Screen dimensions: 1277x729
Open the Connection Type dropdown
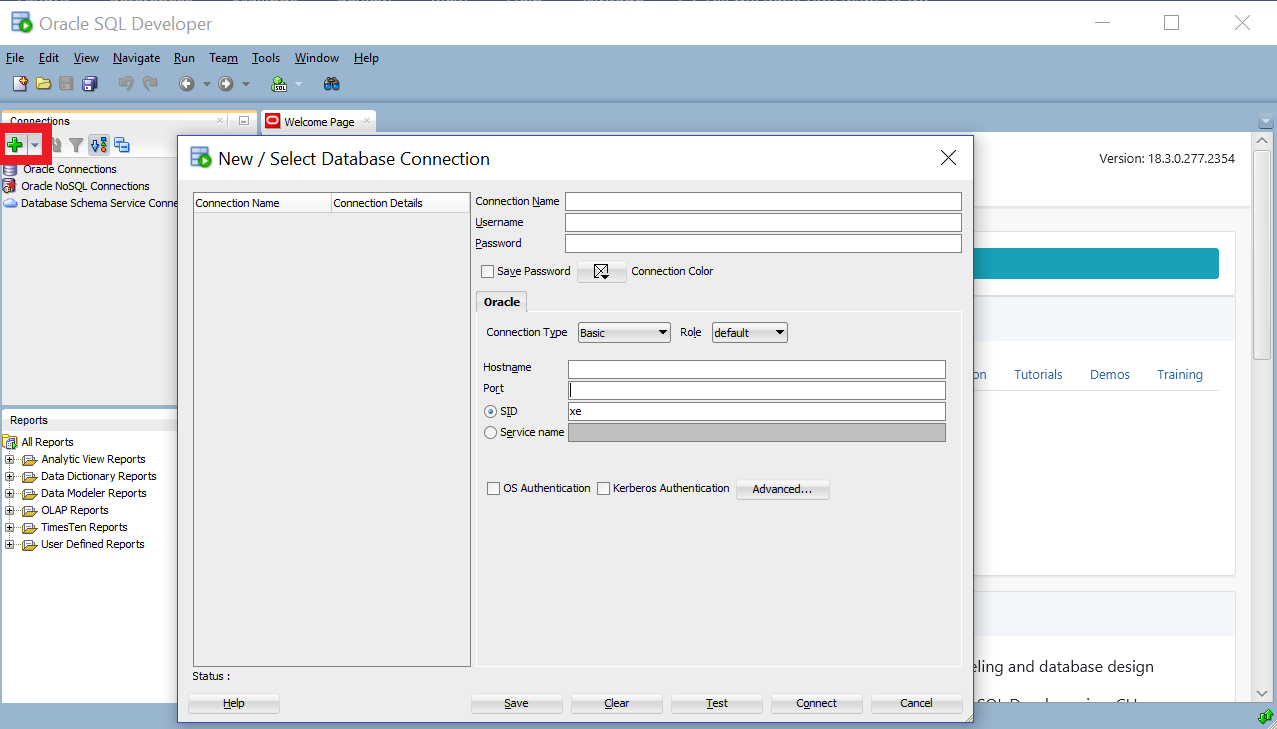(624, 333)
